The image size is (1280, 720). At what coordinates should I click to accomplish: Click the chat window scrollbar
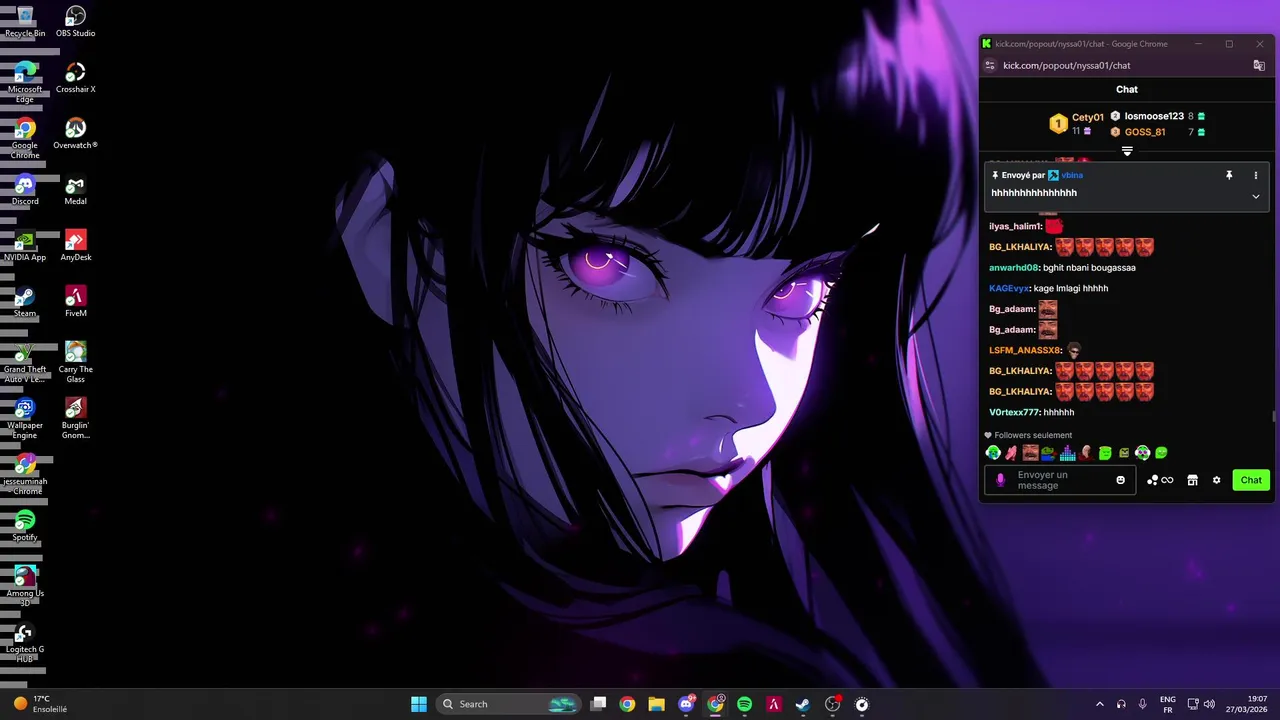pyautogui.click(x=1273, y=416)
